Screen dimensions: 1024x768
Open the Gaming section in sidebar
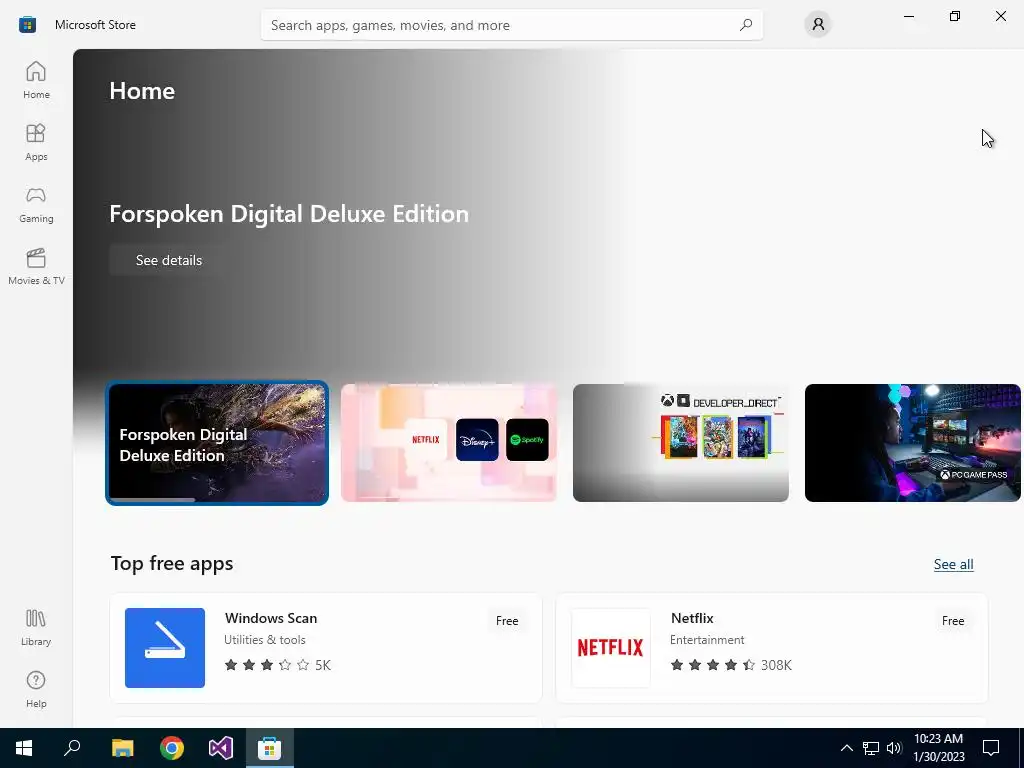[36, 204]
